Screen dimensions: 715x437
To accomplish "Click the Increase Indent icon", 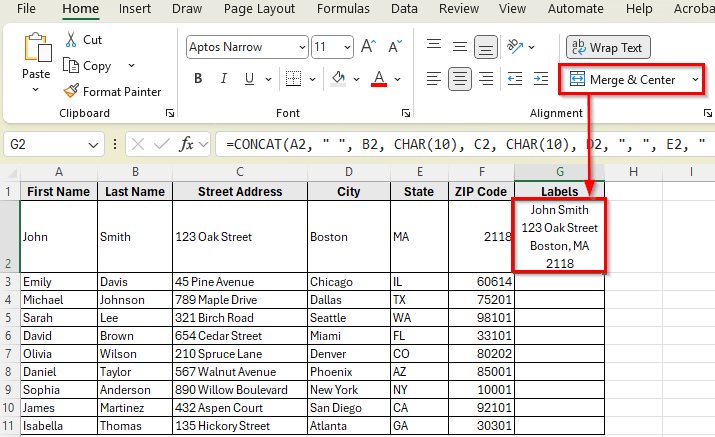I will (542, 78).
